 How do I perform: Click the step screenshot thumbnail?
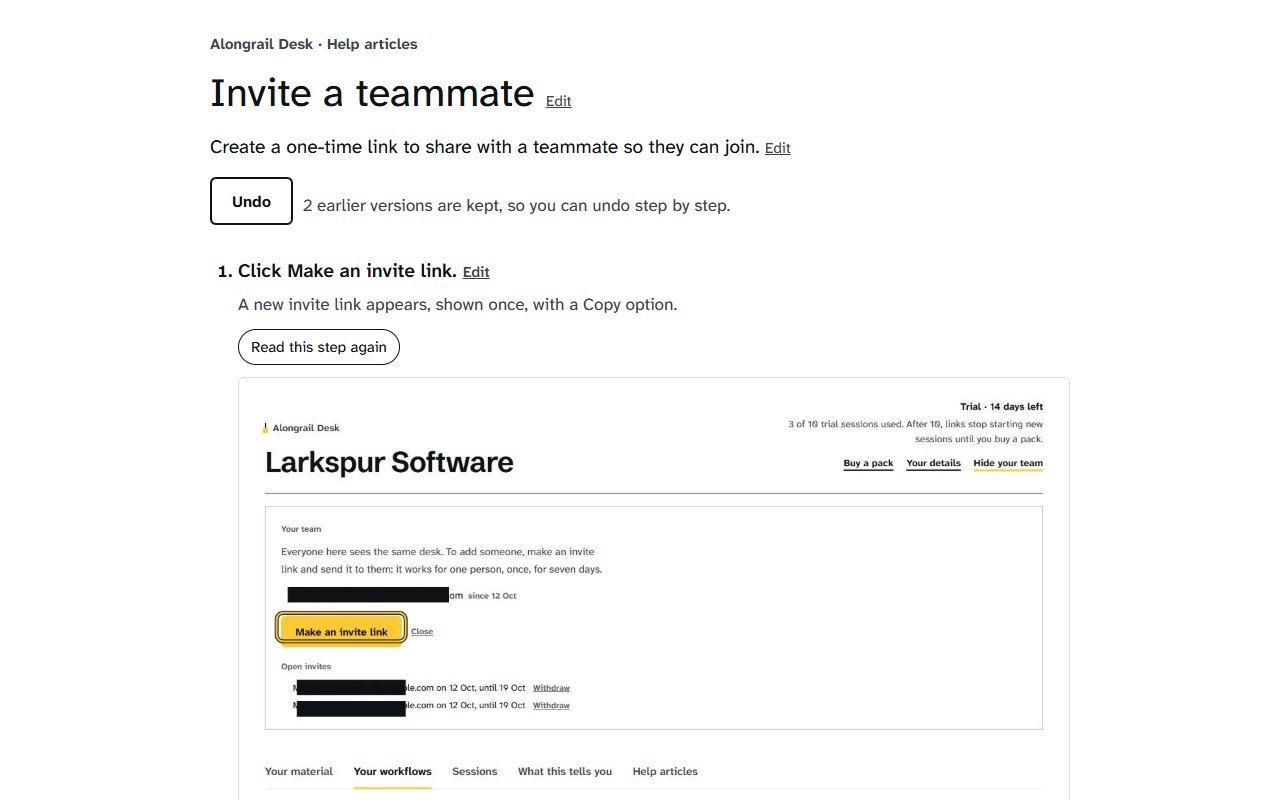coord(654,589)
